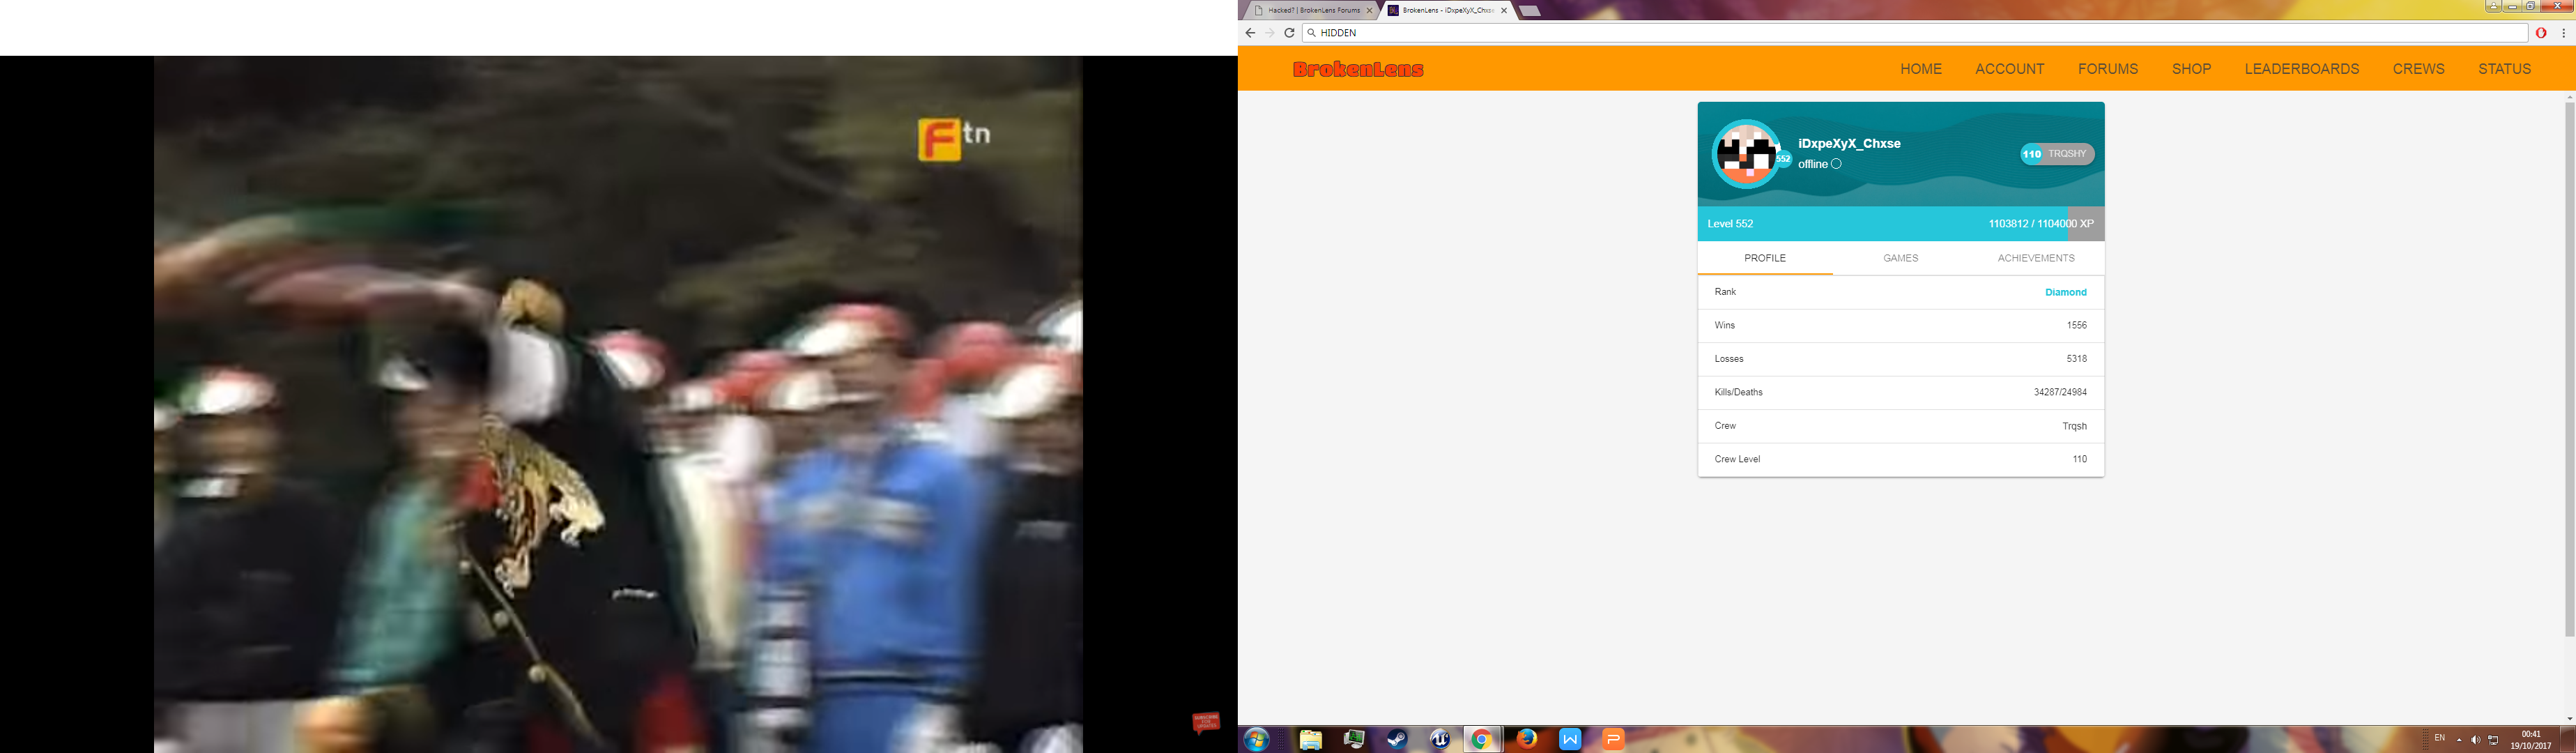Viewport: 2576px width, 753px height.
Task: Switch to the GAMES tab
Action: pyautogui.click(x=1901, y=258)
